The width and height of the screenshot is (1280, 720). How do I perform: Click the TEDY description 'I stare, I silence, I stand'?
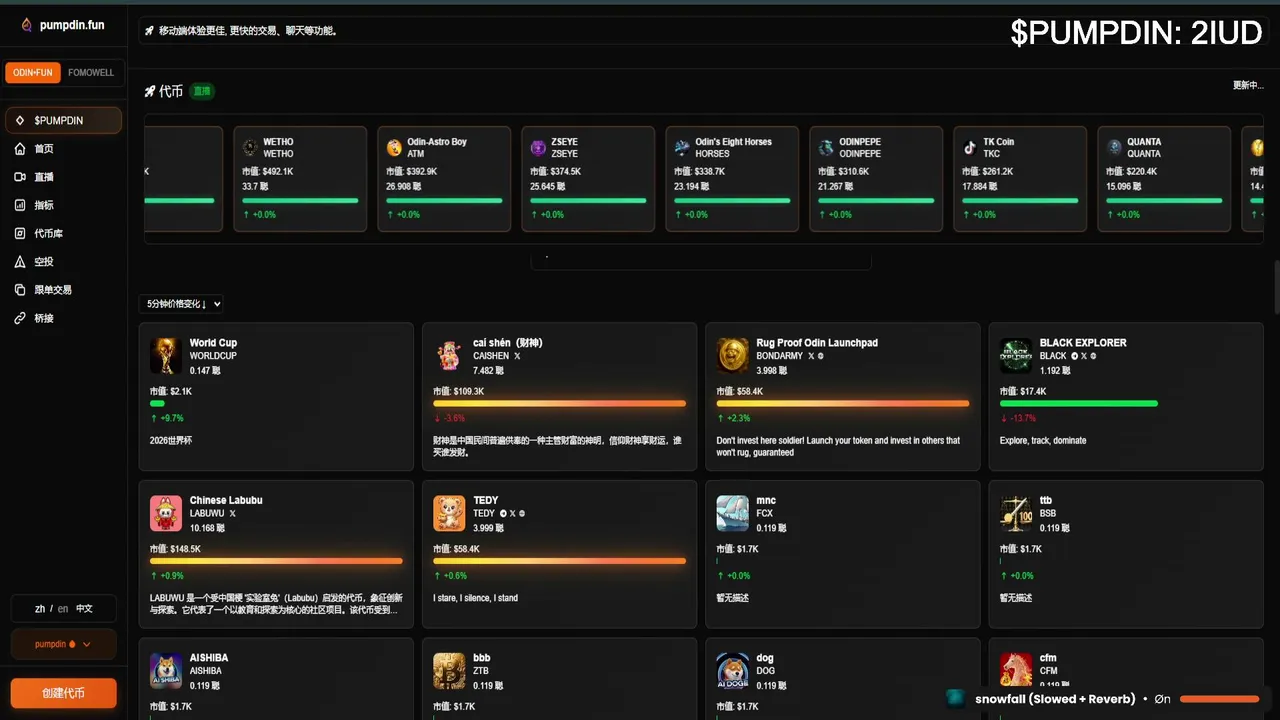click(x=475, y=598)
